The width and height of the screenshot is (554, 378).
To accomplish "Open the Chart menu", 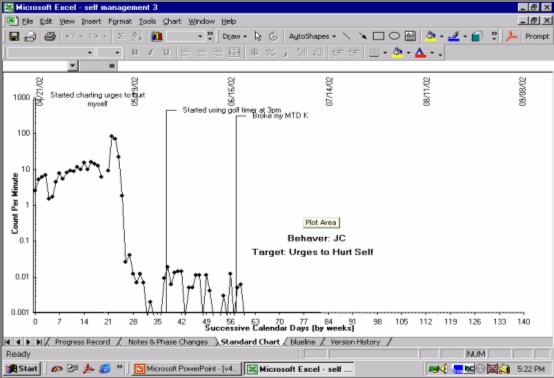I will (x=172, y=21).
